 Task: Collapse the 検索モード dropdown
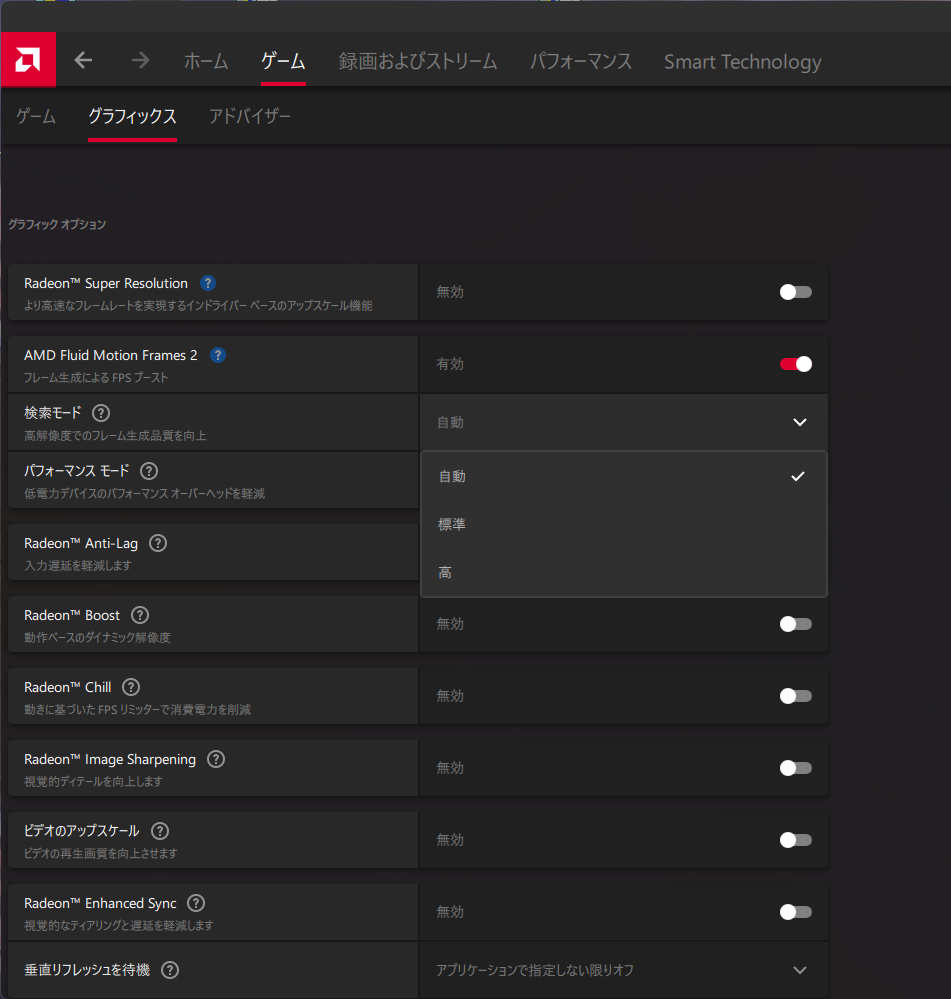click(x=624, y=422)
